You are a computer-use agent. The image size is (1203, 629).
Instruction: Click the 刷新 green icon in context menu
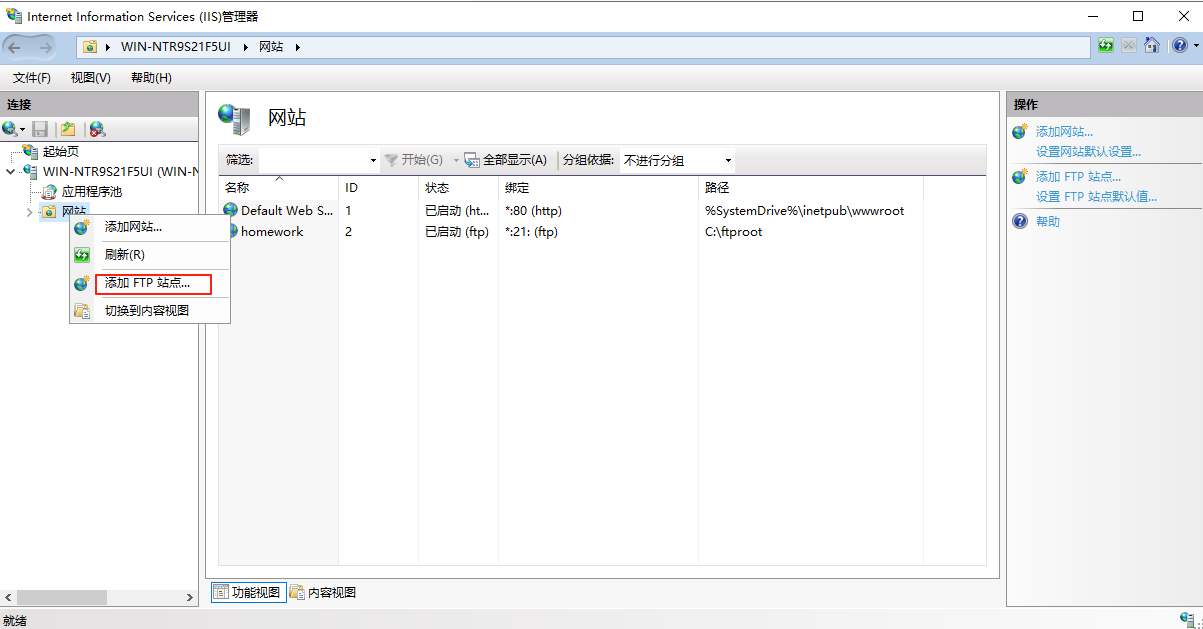[x=82, y=255]
